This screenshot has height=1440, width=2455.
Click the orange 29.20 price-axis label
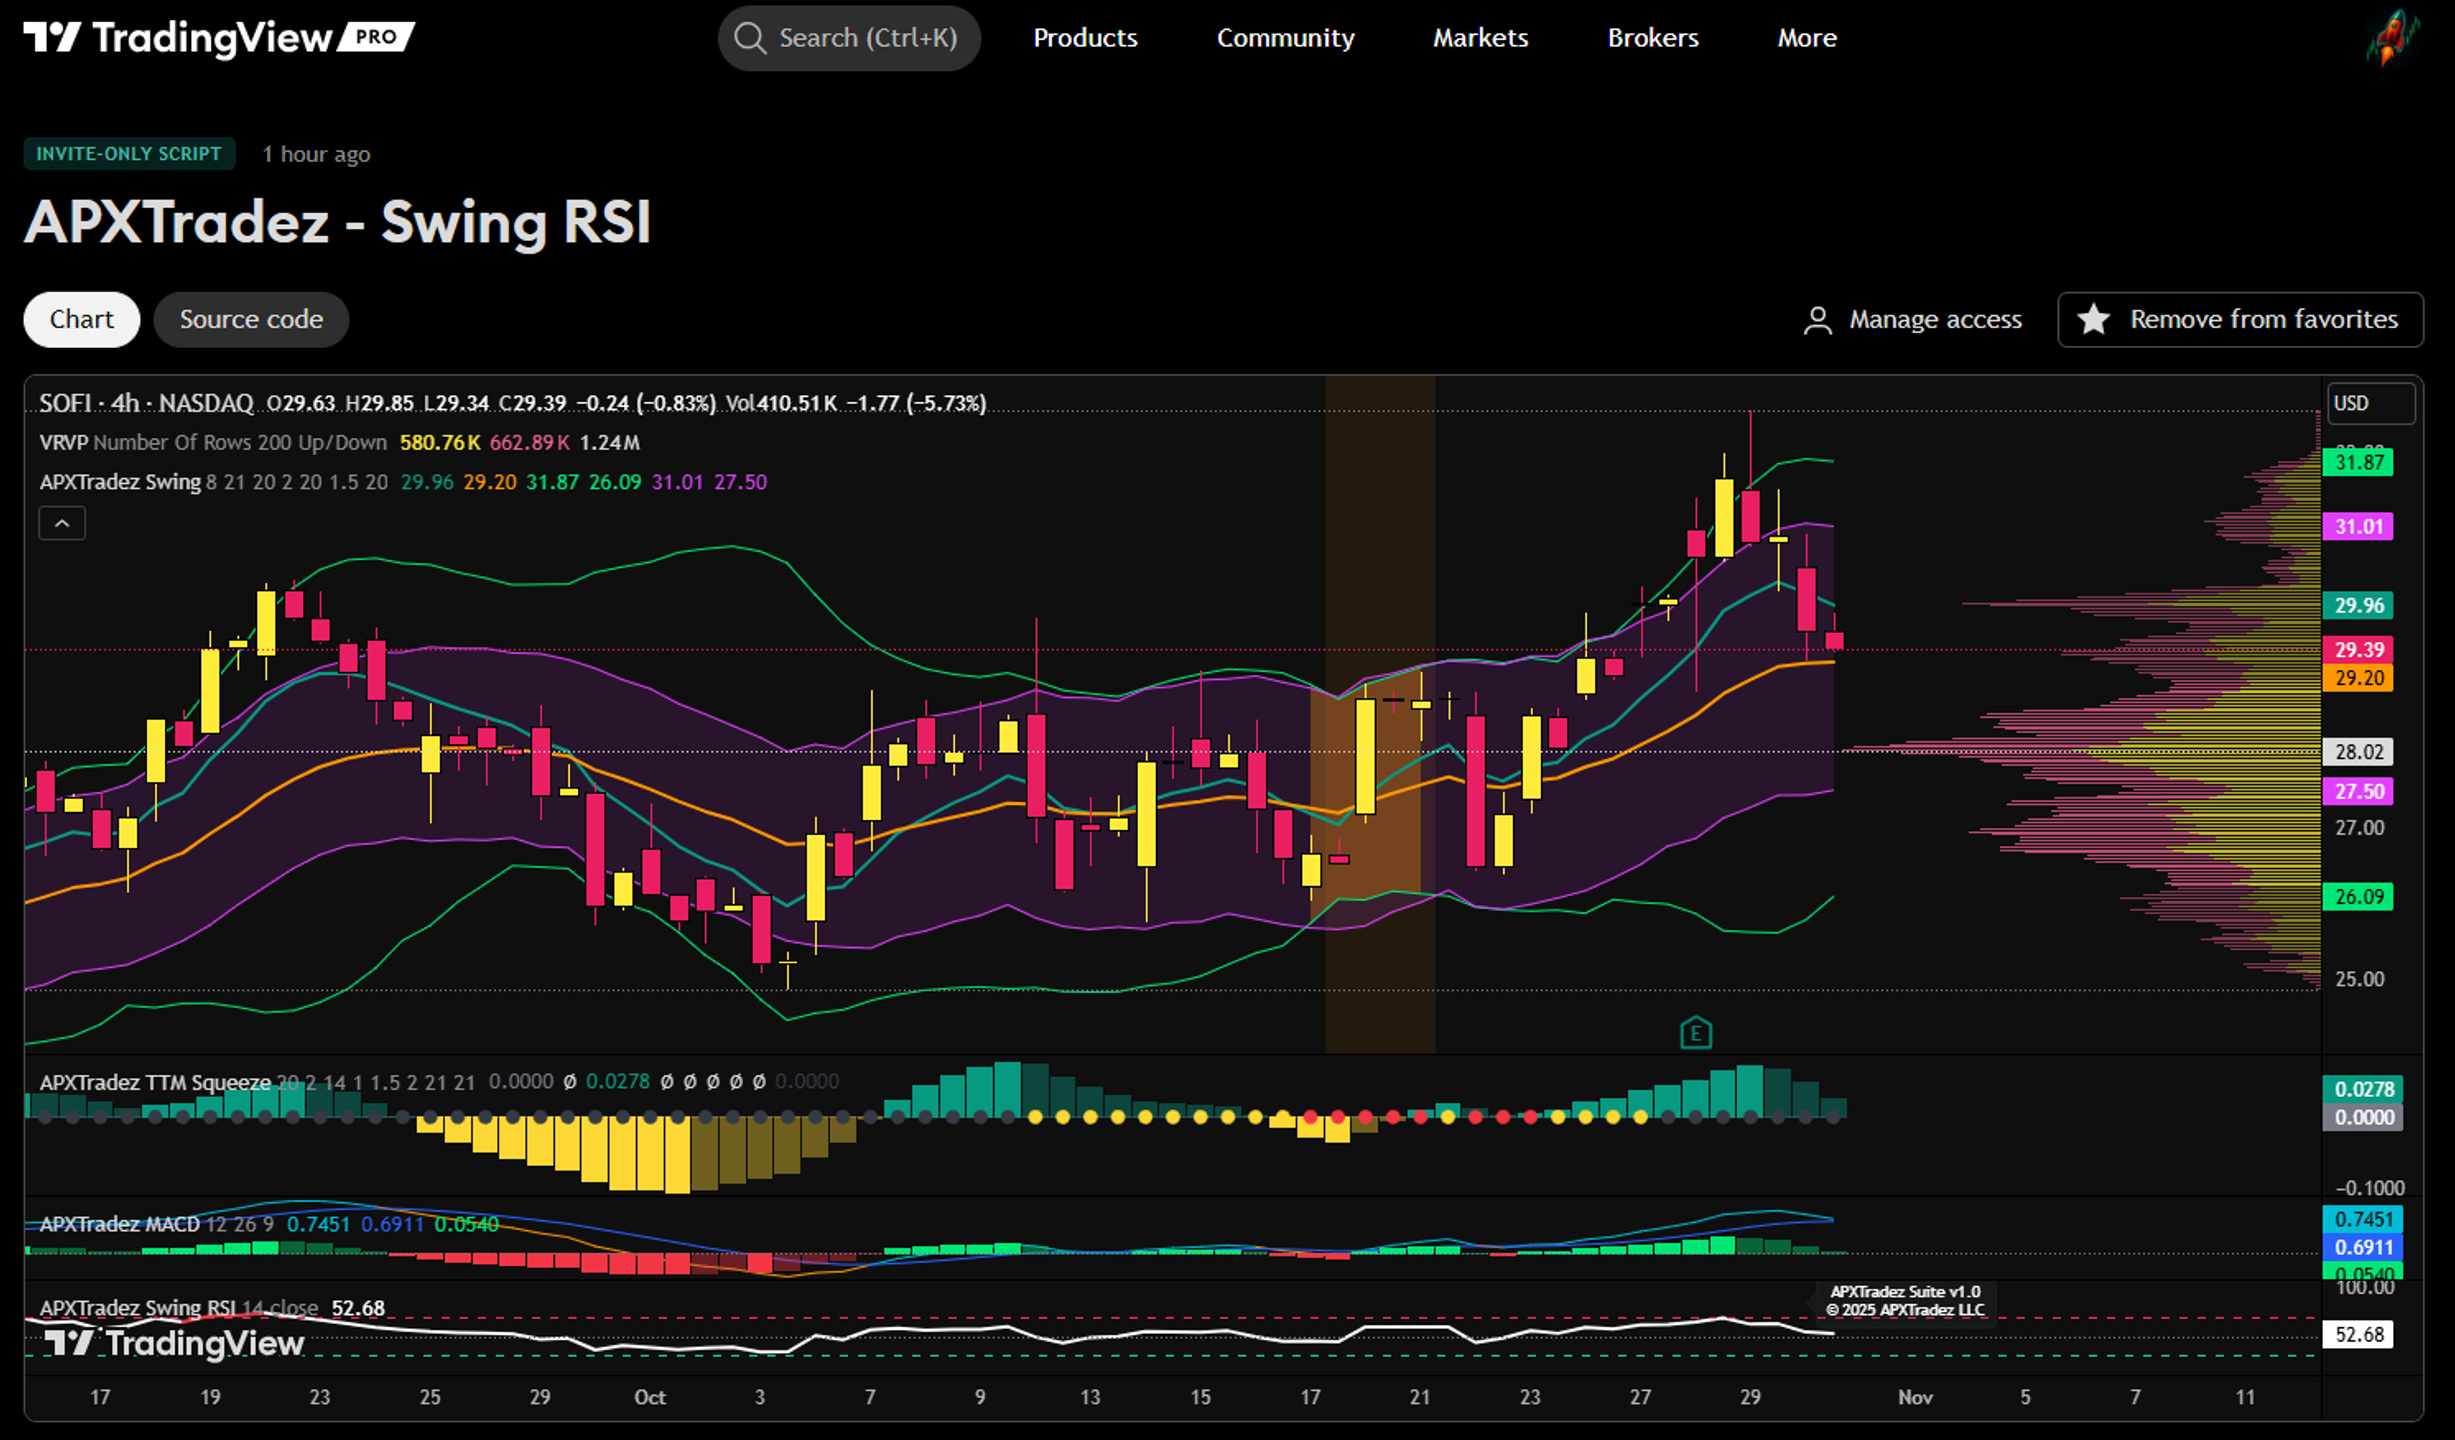[2358, 678]
